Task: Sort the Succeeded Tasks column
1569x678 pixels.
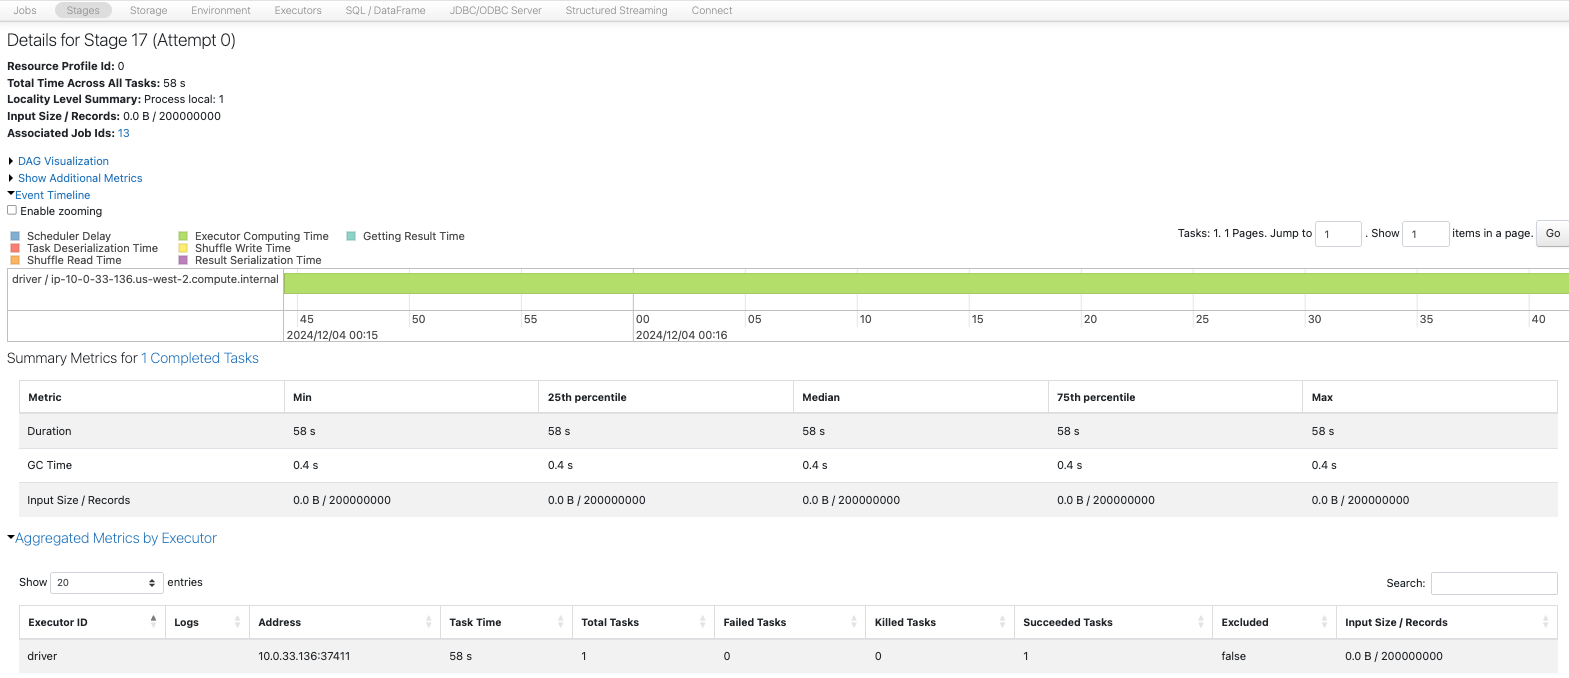Action: tap(1113, 622)
